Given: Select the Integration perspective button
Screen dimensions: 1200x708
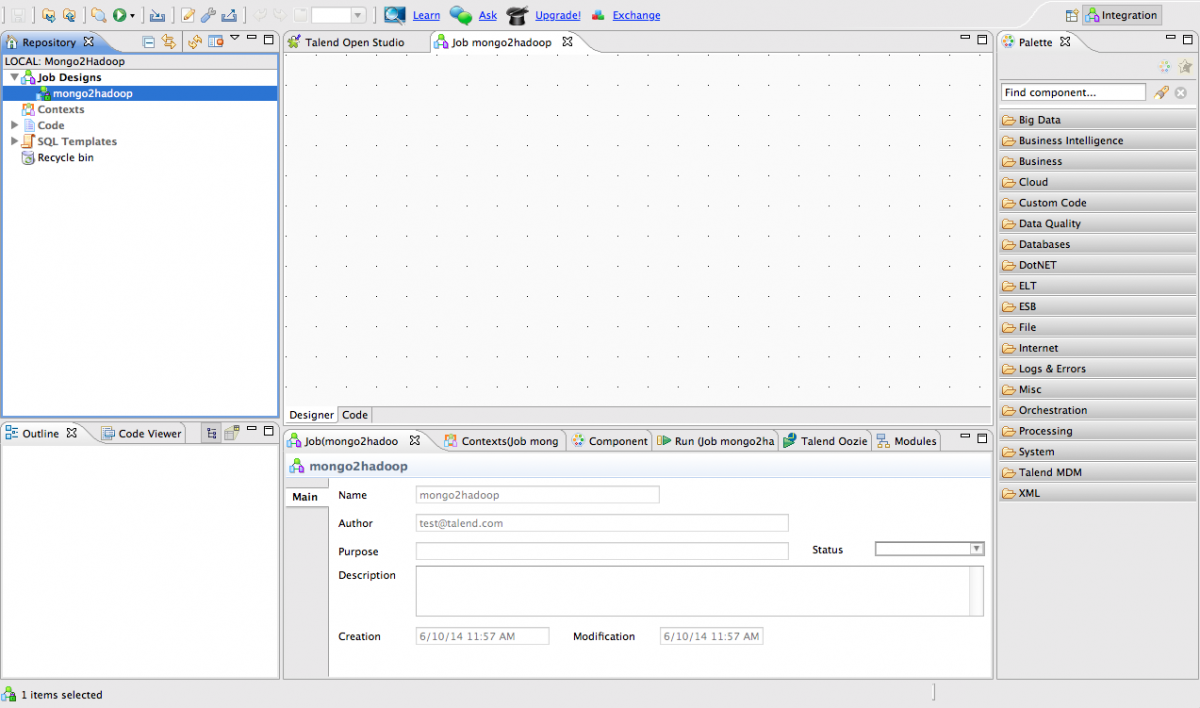Looking at the screenshot, I should 1122,15.
